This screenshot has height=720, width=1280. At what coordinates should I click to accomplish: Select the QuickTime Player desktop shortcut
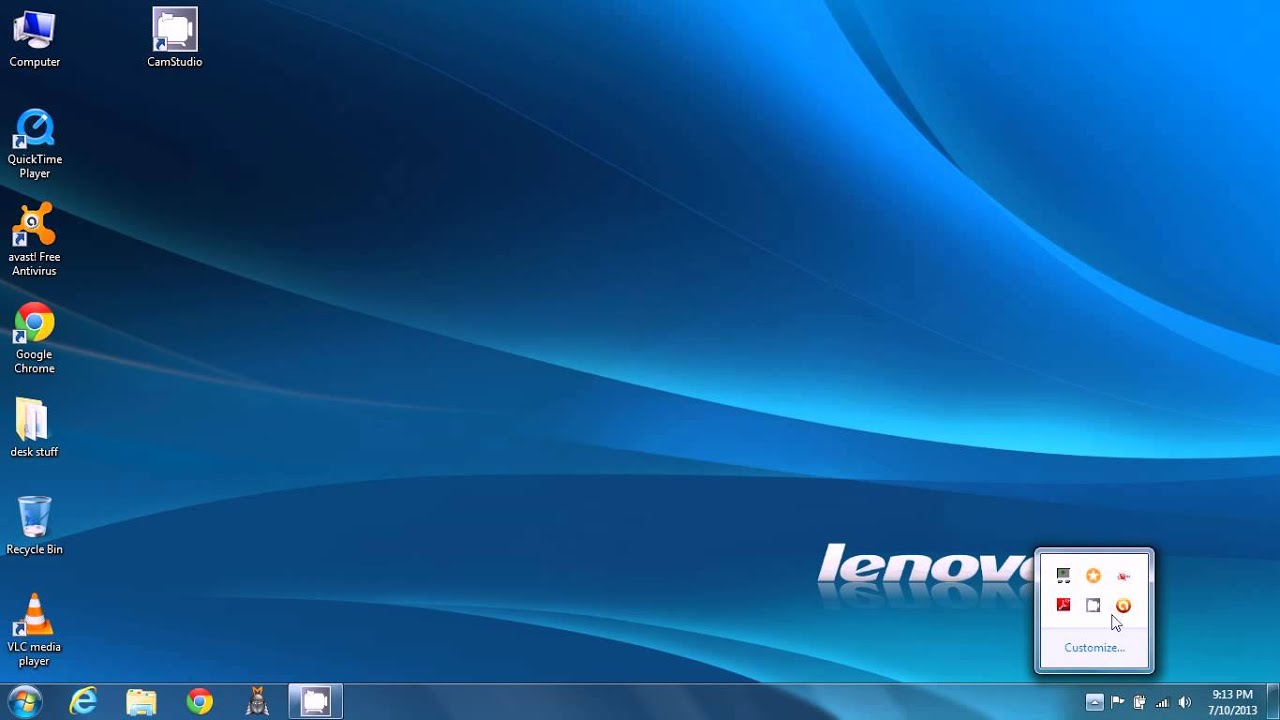coord(34,144)
